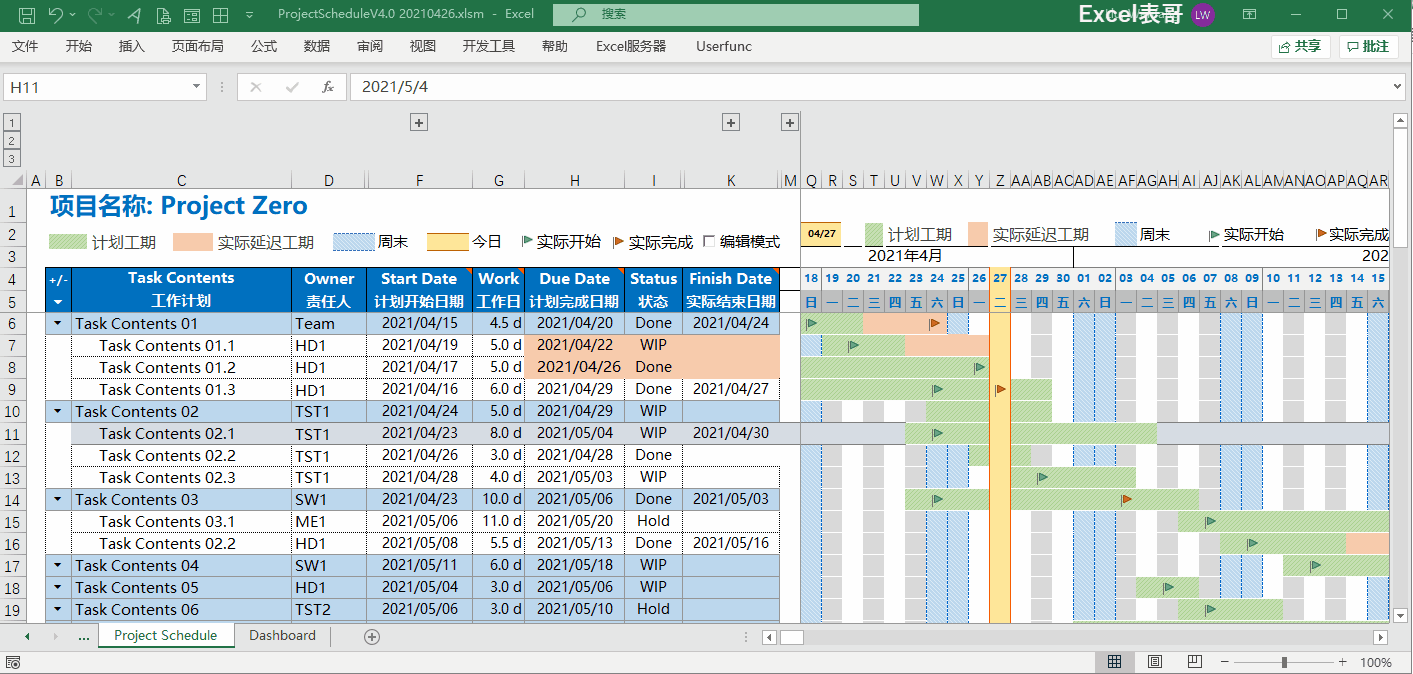Add a new sheet with the plus icon
The height and width of the screenshot is (674, 1413).
(372, 636)
